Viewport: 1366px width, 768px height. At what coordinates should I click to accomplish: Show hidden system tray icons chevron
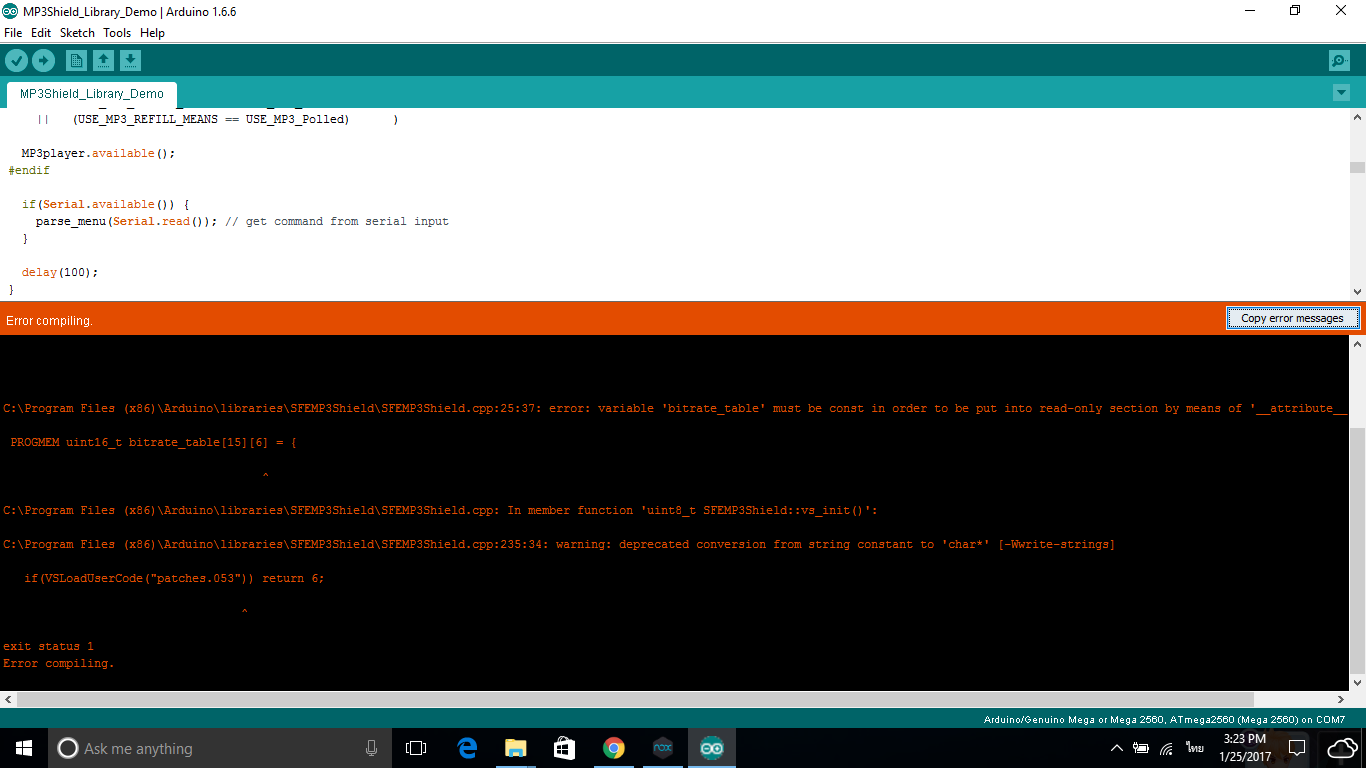pos(1117,748)
